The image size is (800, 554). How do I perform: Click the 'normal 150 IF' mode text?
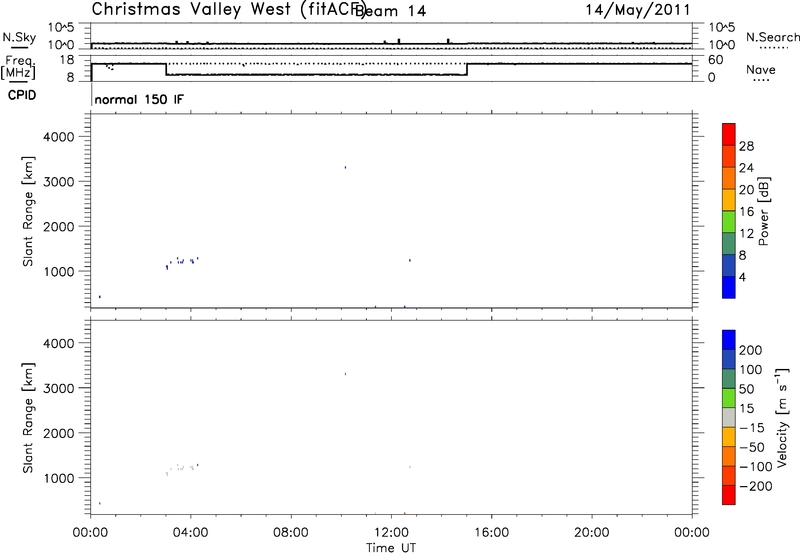tap(139, 99)
